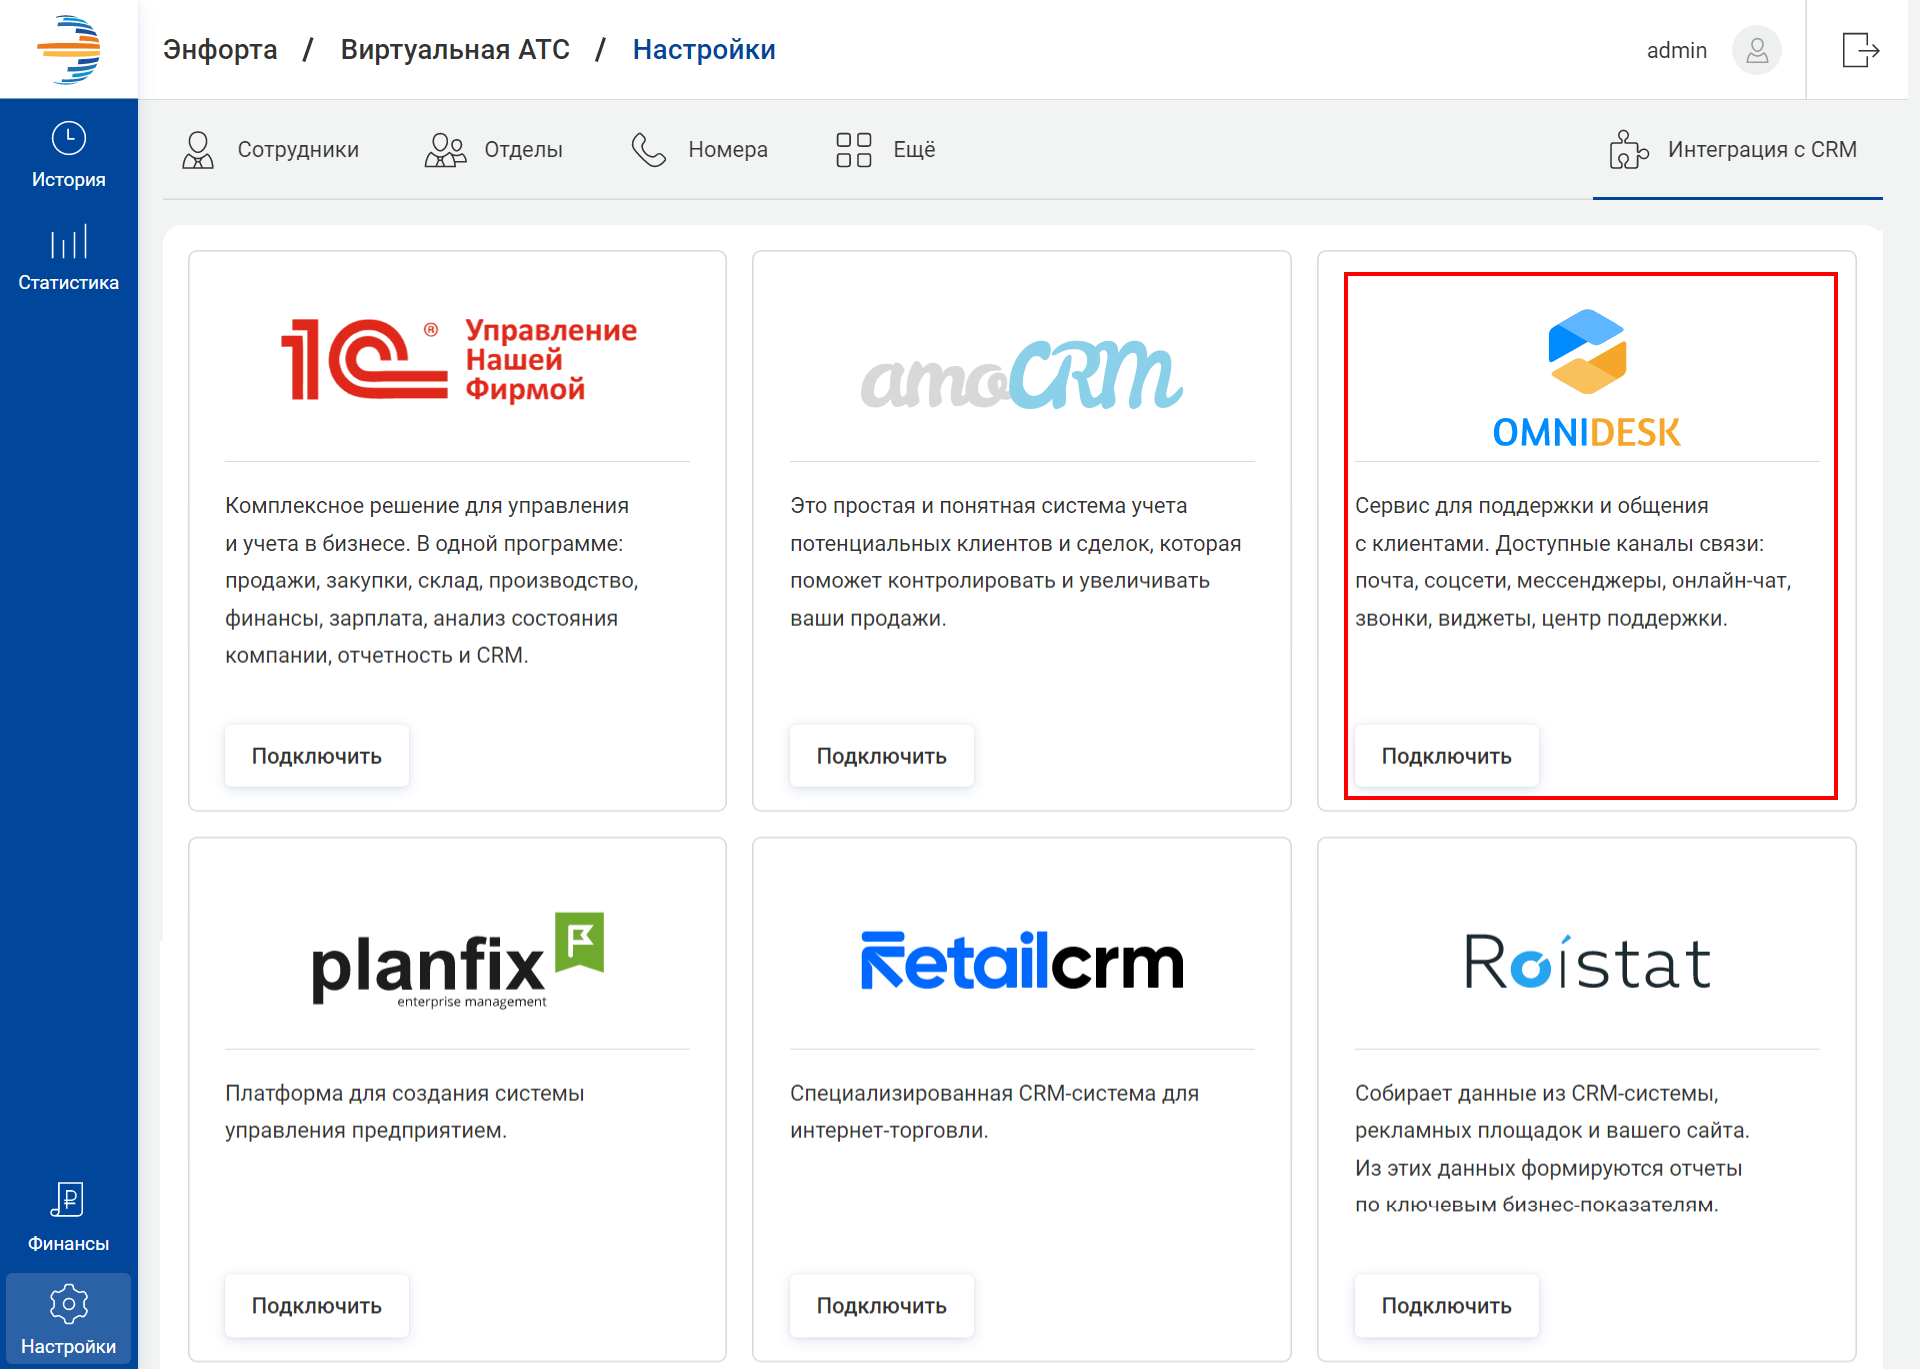1920x1369 pixels.
Task: Click the Roistat description "Собирает данные из CRM-системы"
Action: coord(1552,1149)
